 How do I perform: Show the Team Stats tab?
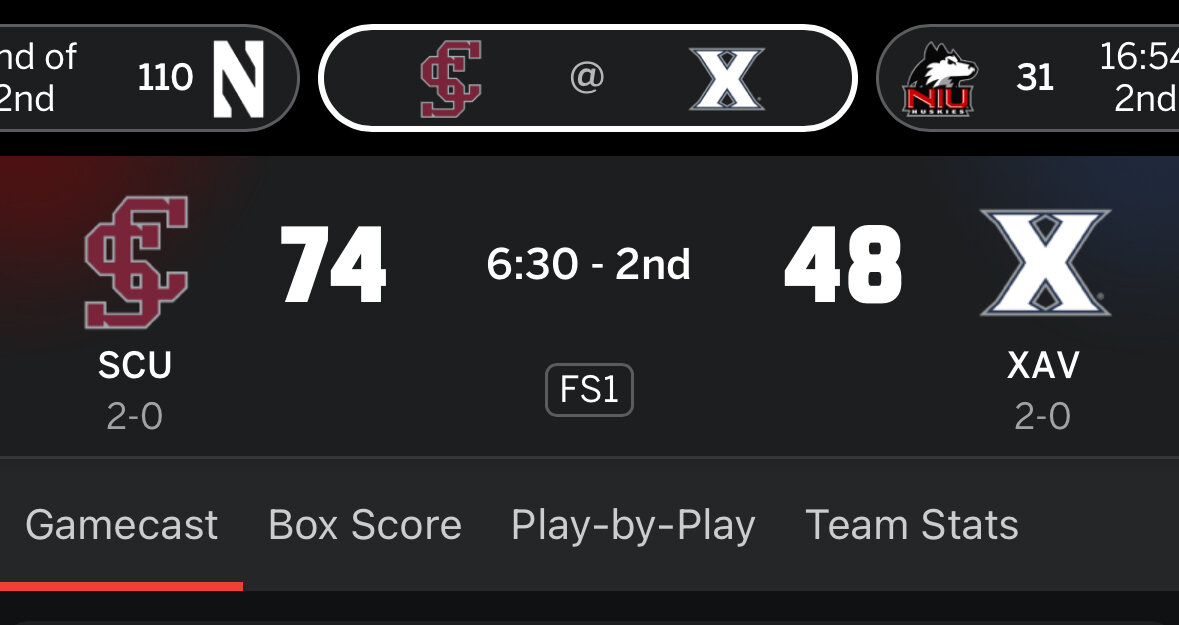(x=912, y=525)
